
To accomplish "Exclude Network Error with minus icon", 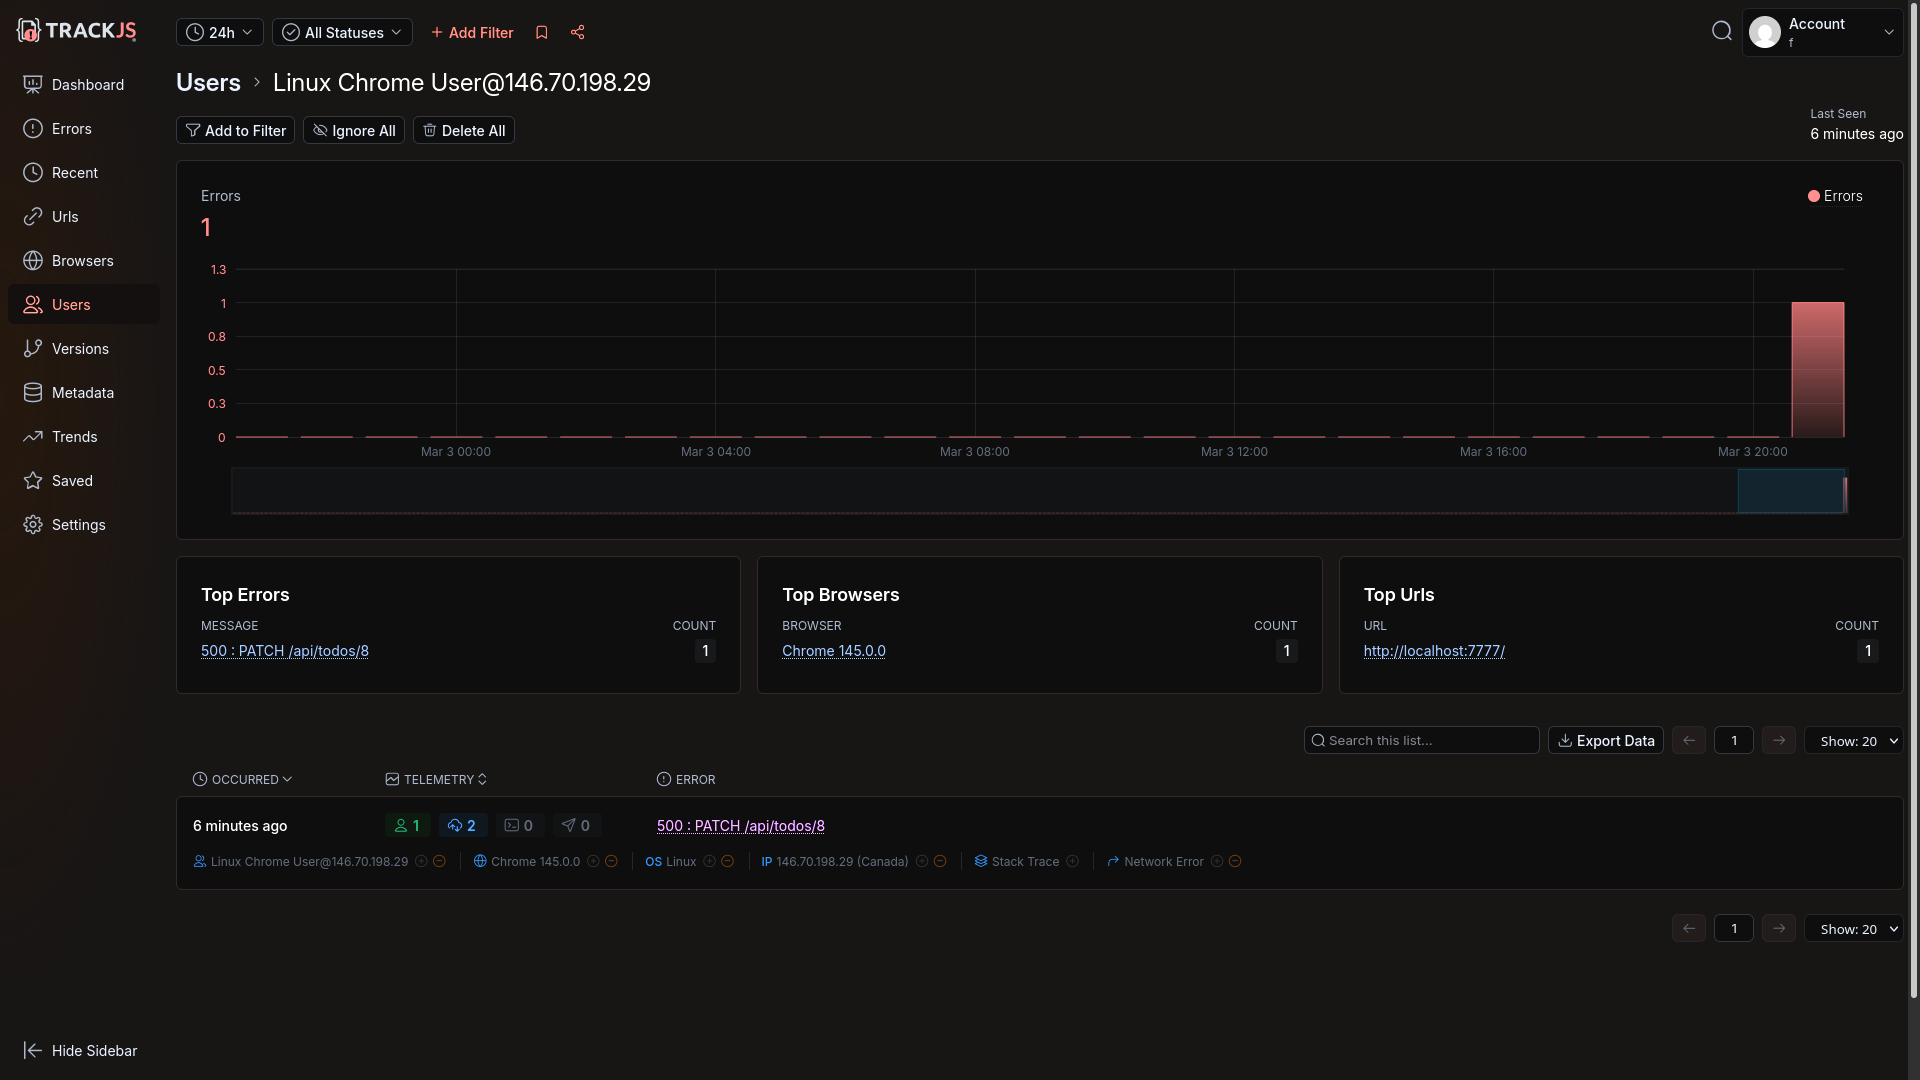I will click(x=1235, y=862).
